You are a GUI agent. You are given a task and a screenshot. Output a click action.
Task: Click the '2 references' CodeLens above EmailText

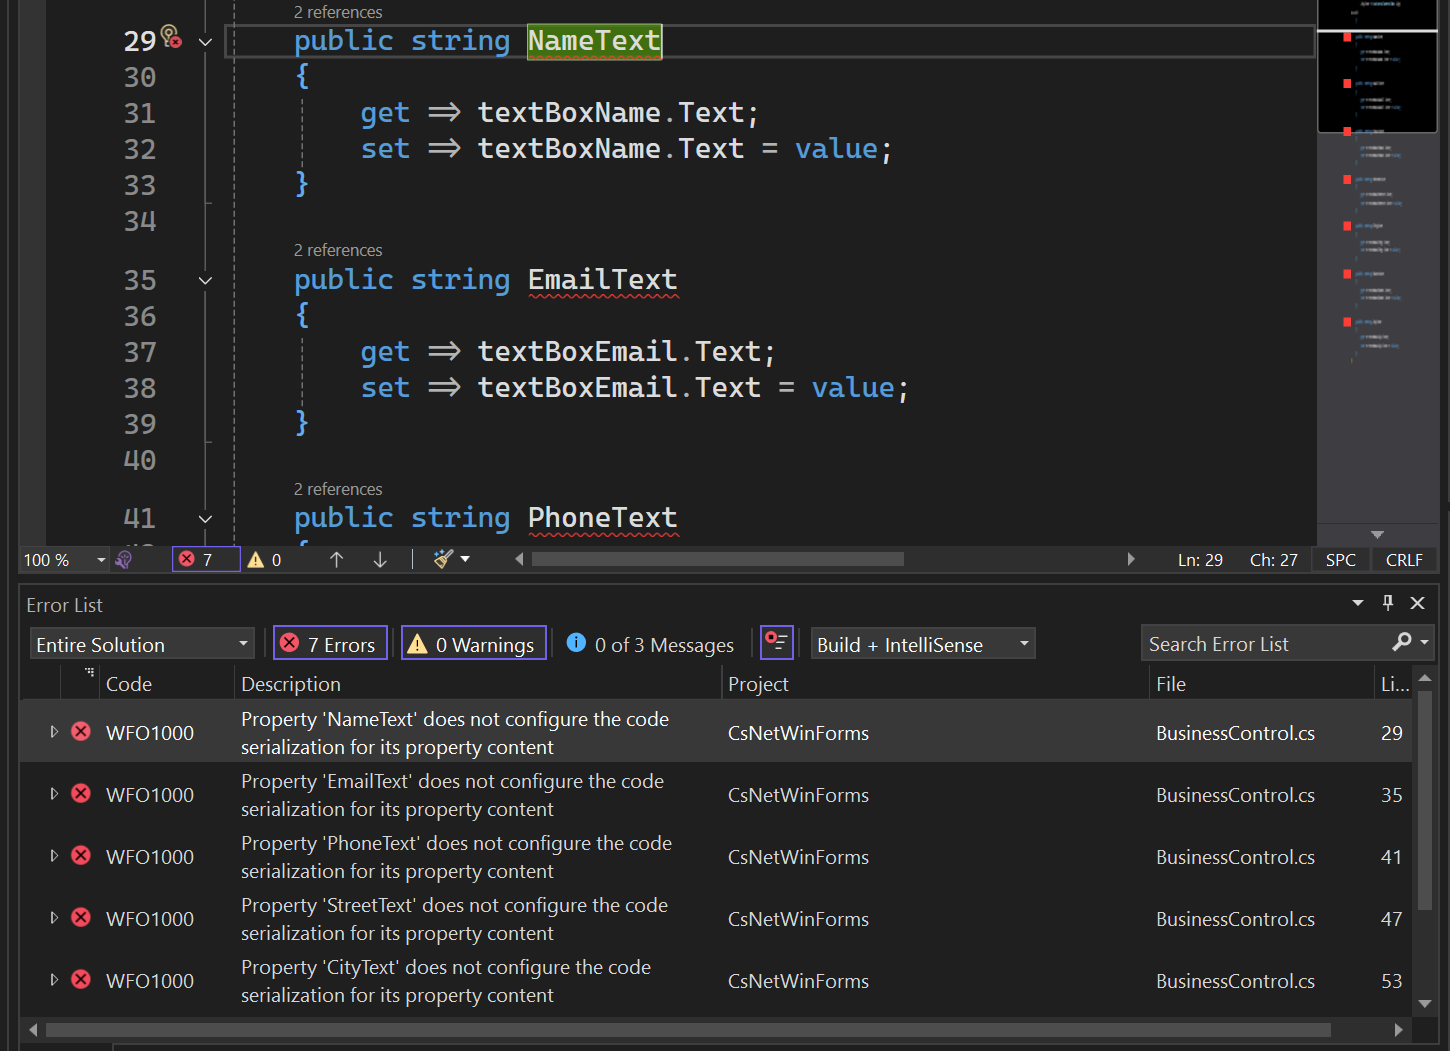click(x=338, y=250)
